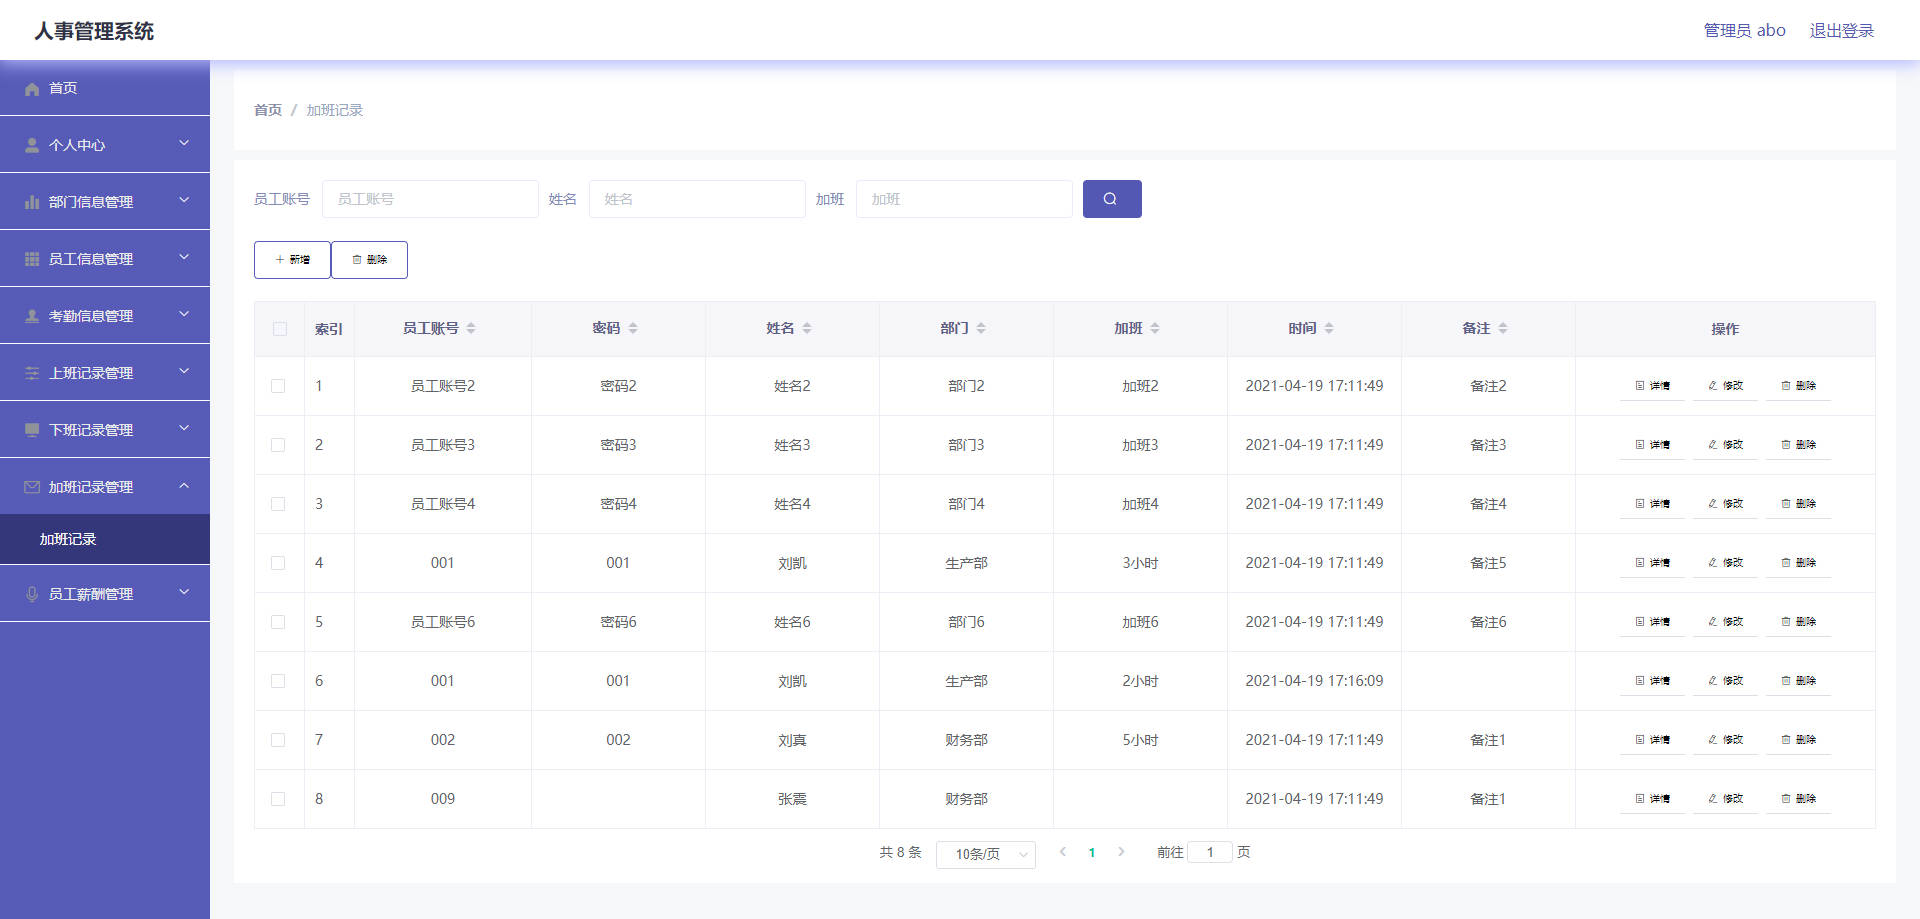Toggle the select-all header checkbox

pyautogui.click(x=279, y=329)
